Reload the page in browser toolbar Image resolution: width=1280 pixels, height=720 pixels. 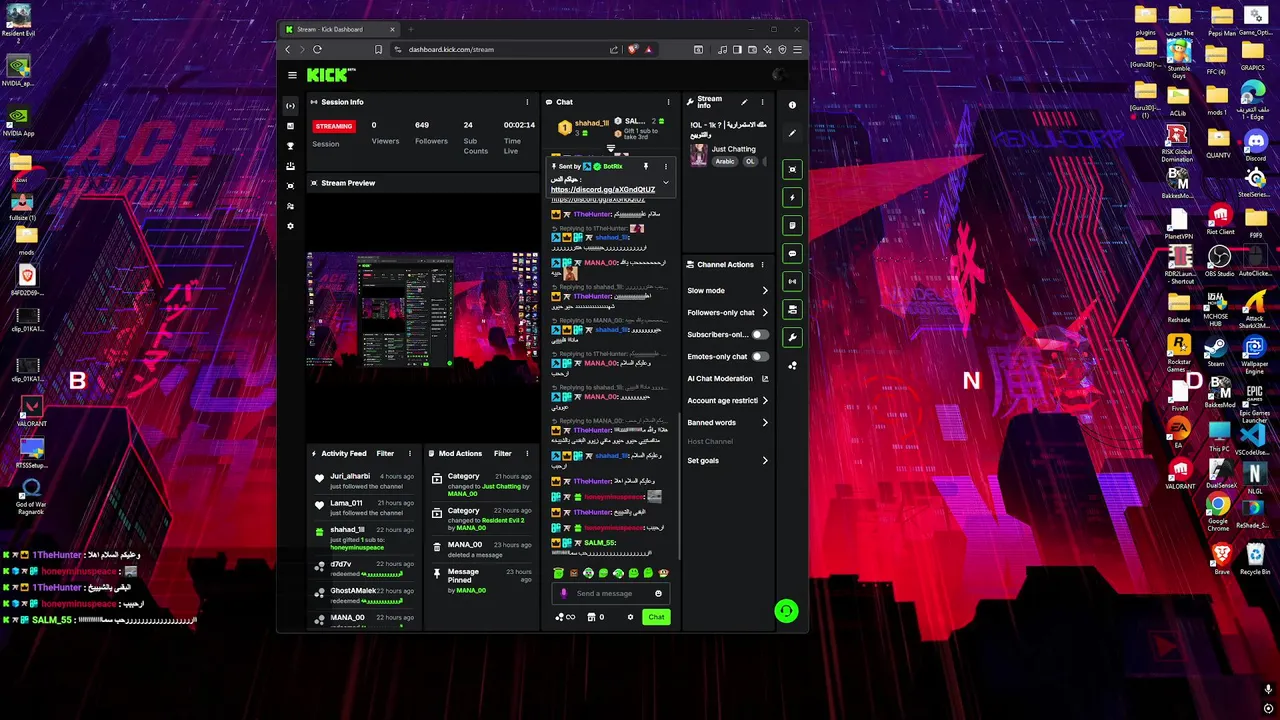tap(317, 49)
